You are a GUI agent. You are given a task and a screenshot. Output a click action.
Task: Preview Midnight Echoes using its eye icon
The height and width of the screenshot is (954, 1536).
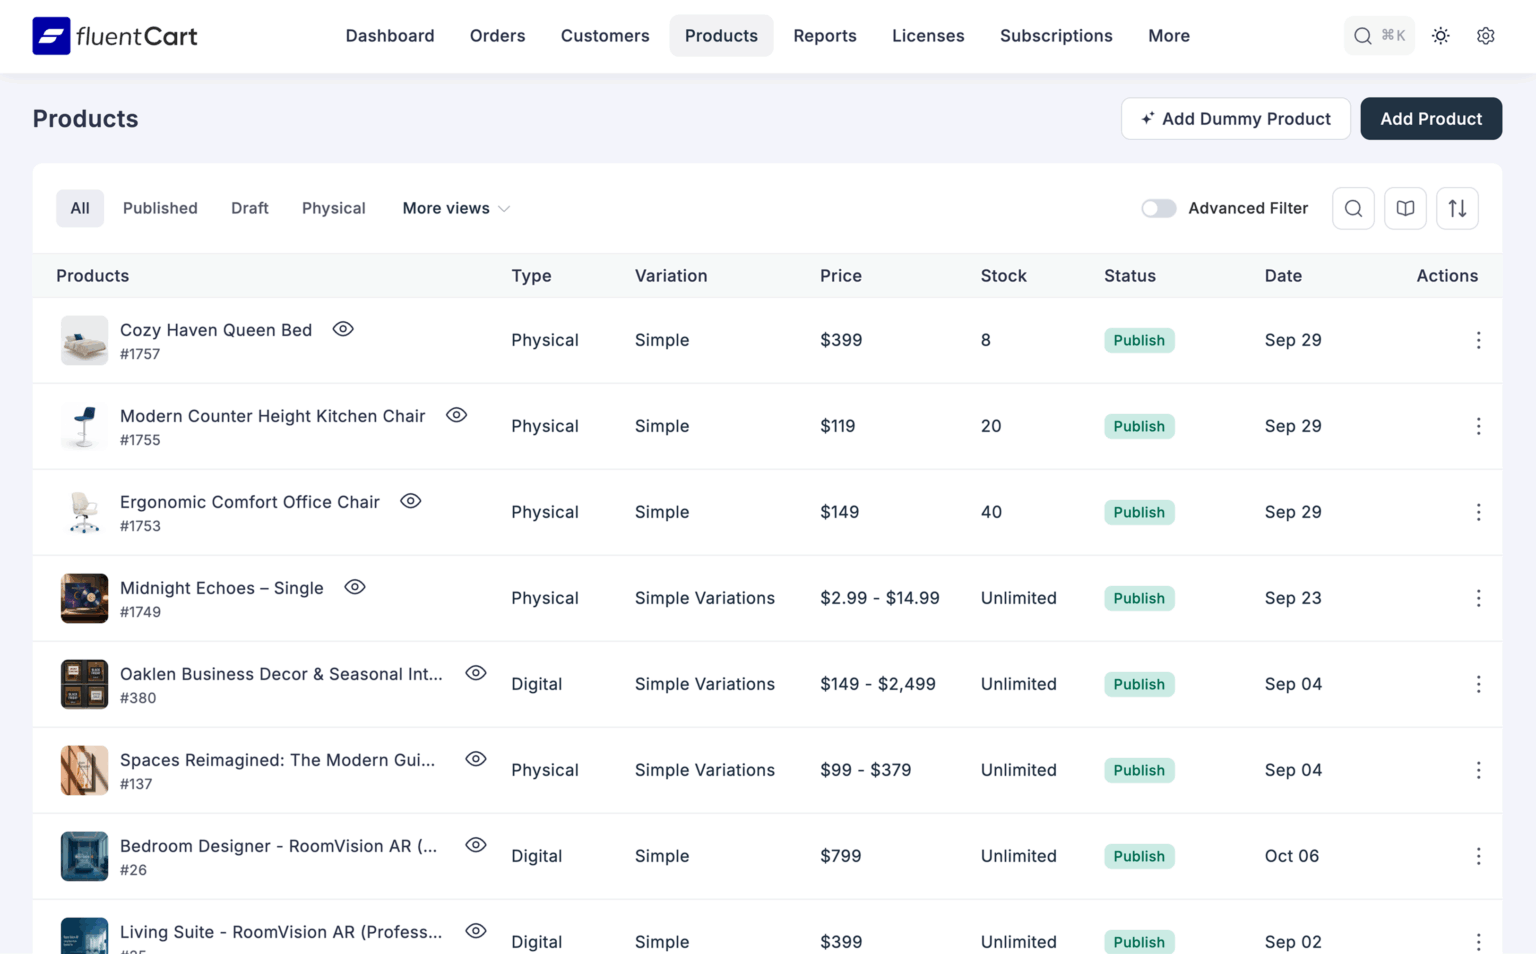tap(355, 587)
